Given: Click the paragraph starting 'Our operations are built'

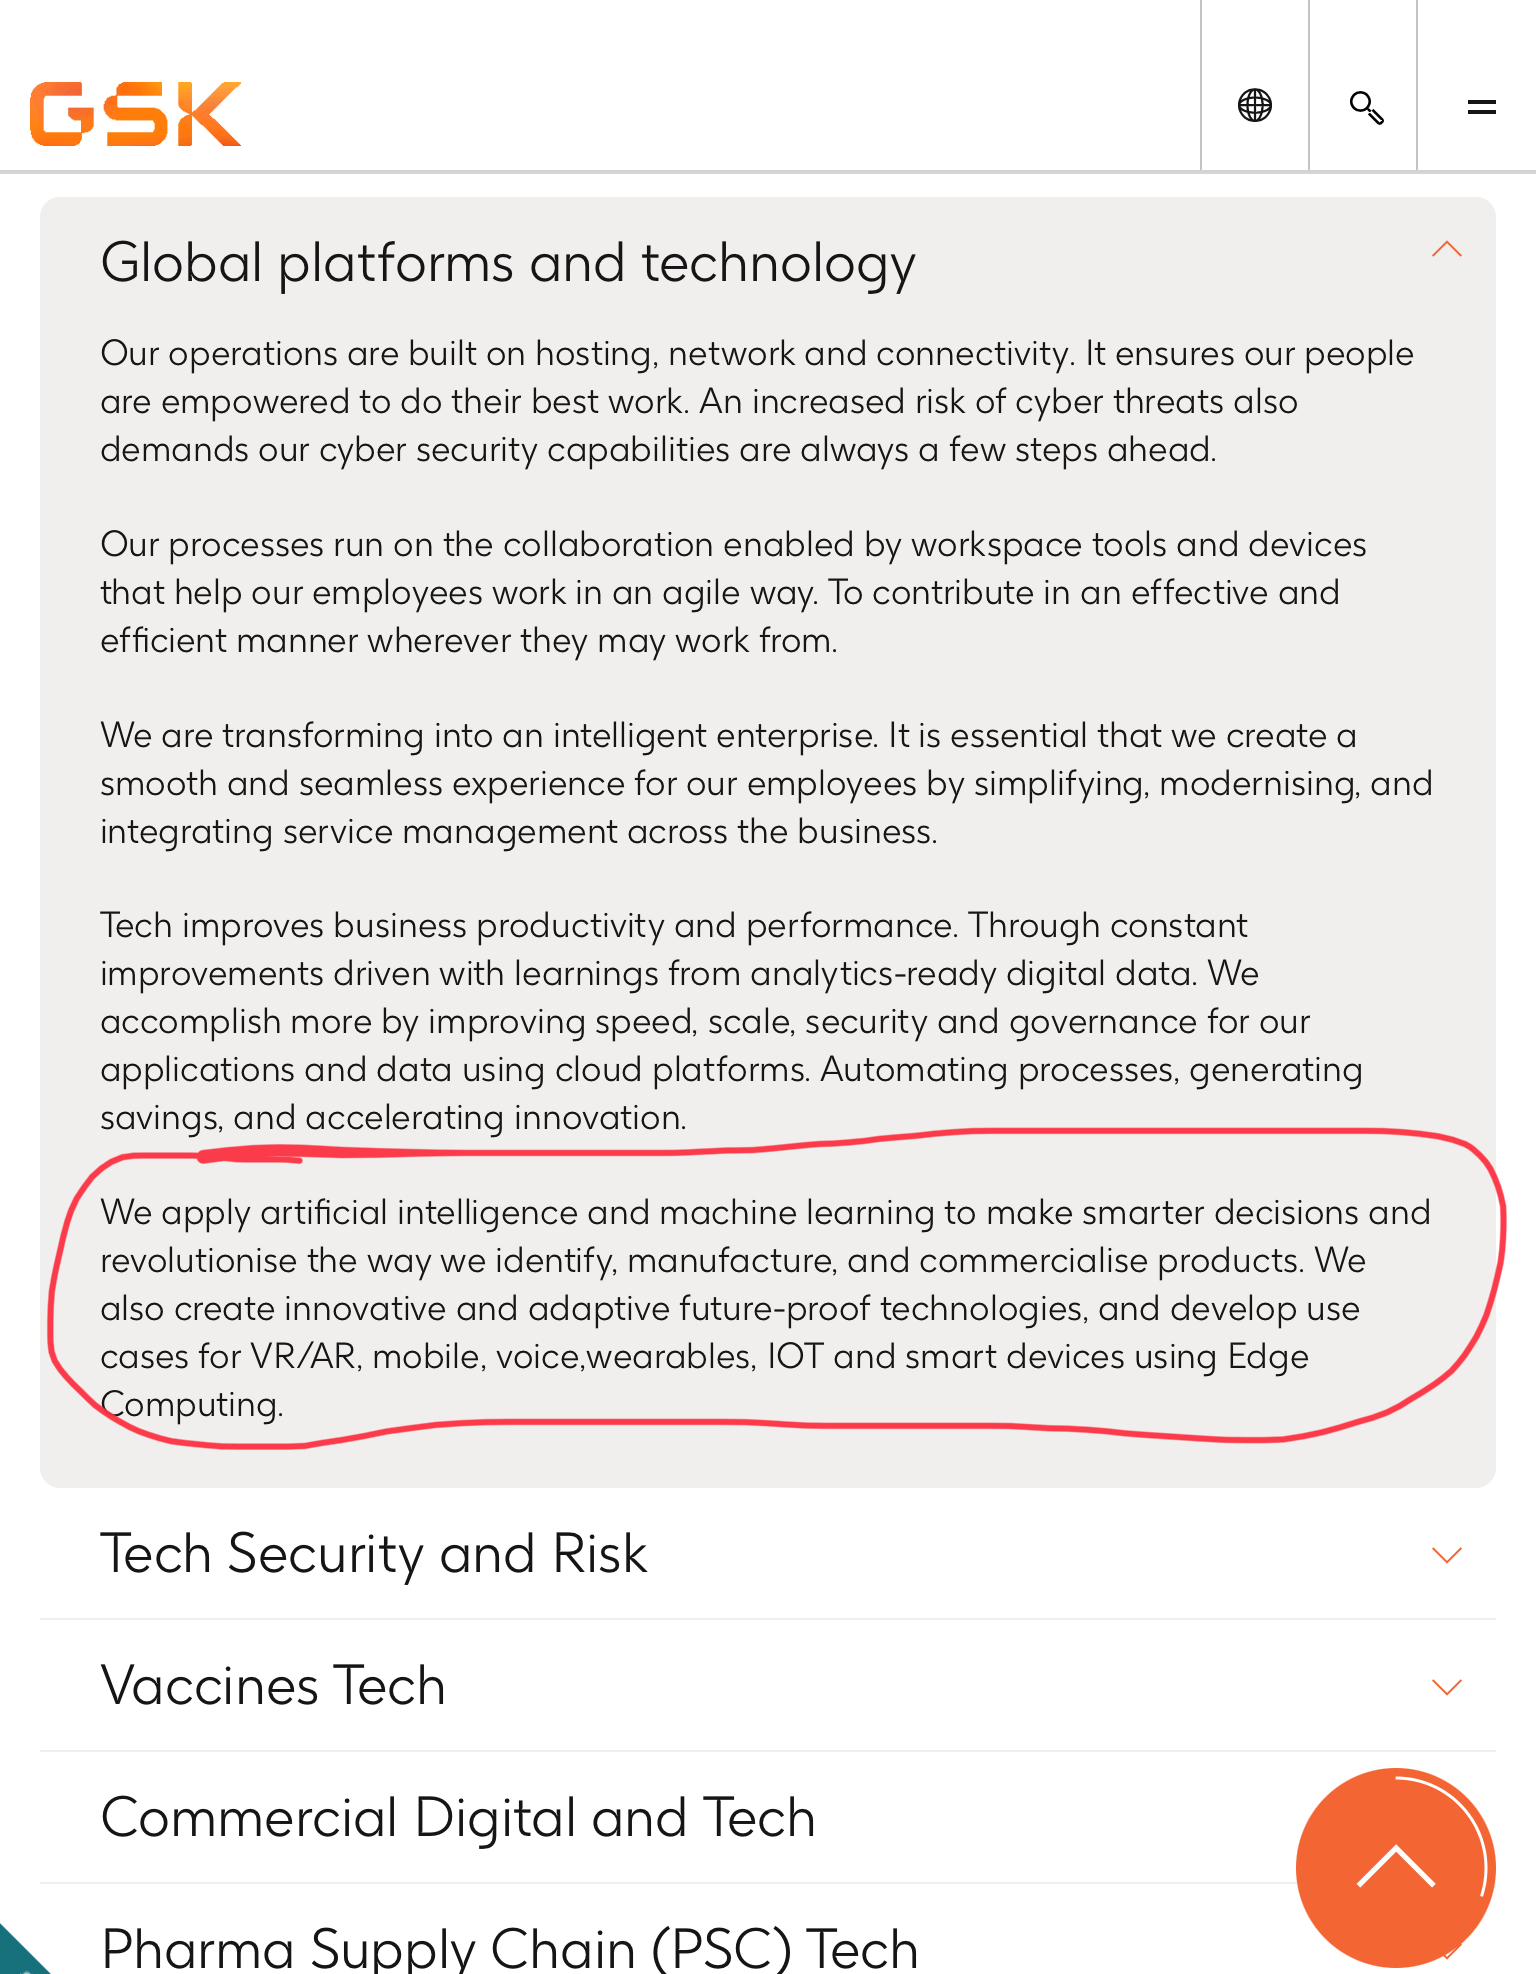Looking at the screenshot, I should (x=756, y=402).
